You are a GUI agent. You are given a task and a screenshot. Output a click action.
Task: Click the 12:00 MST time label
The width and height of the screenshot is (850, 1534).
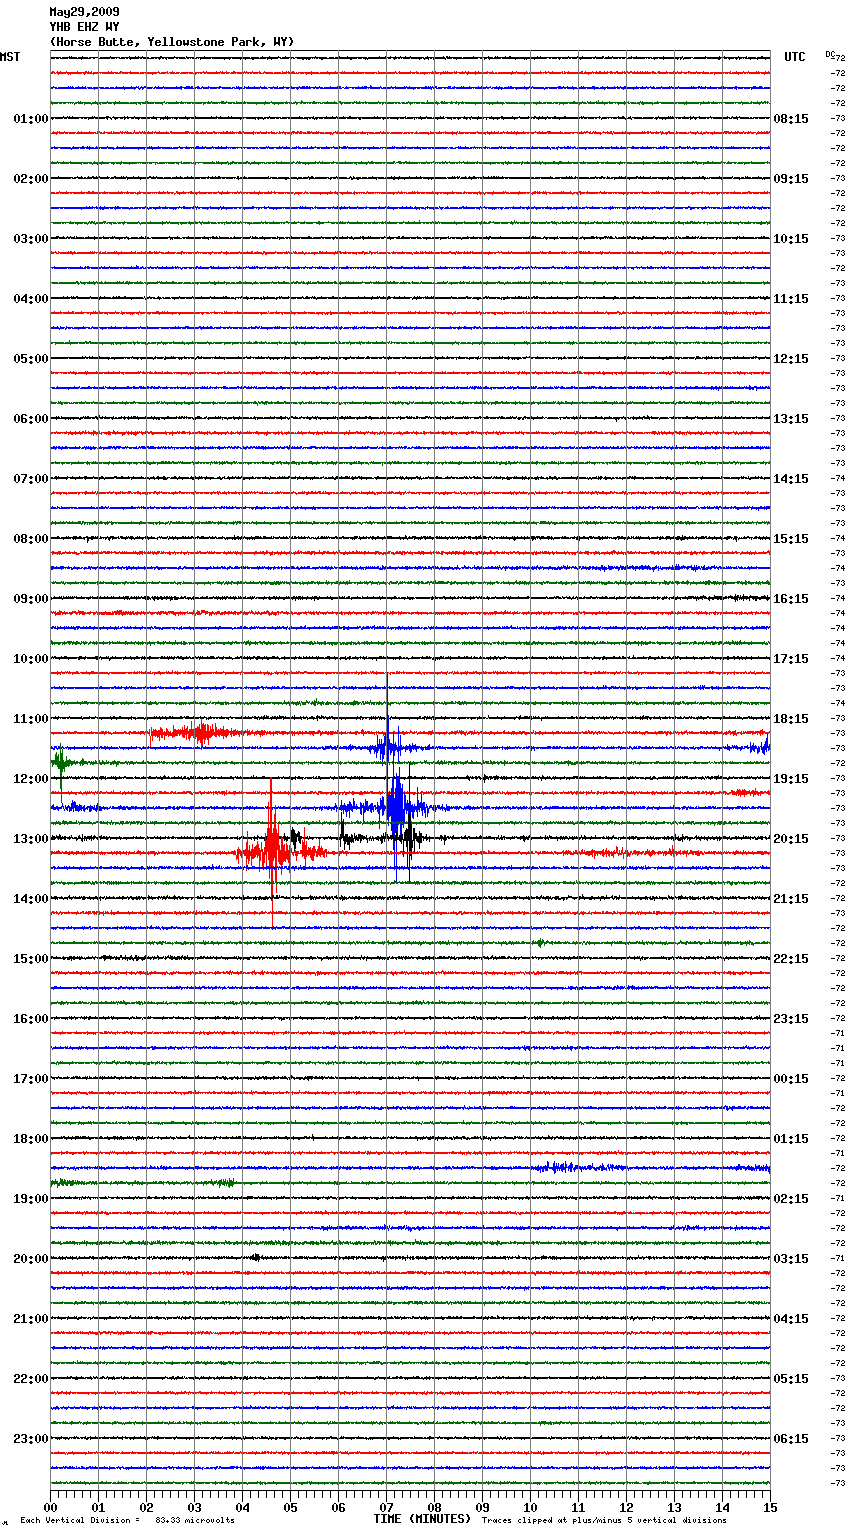click(30, 779)
